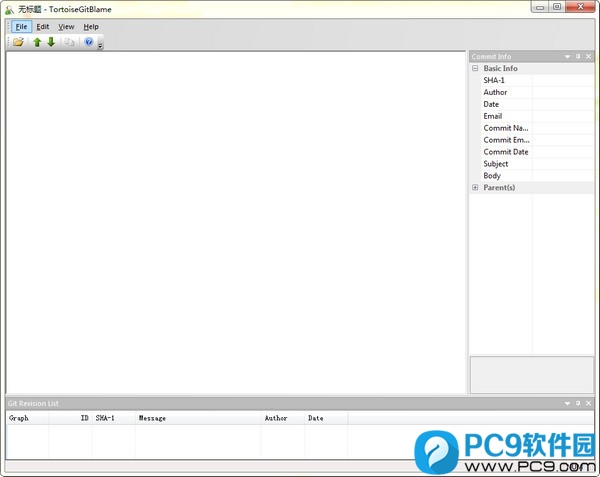Select the Commit Em... property row
Screen dimensions: 600x477
537,140
